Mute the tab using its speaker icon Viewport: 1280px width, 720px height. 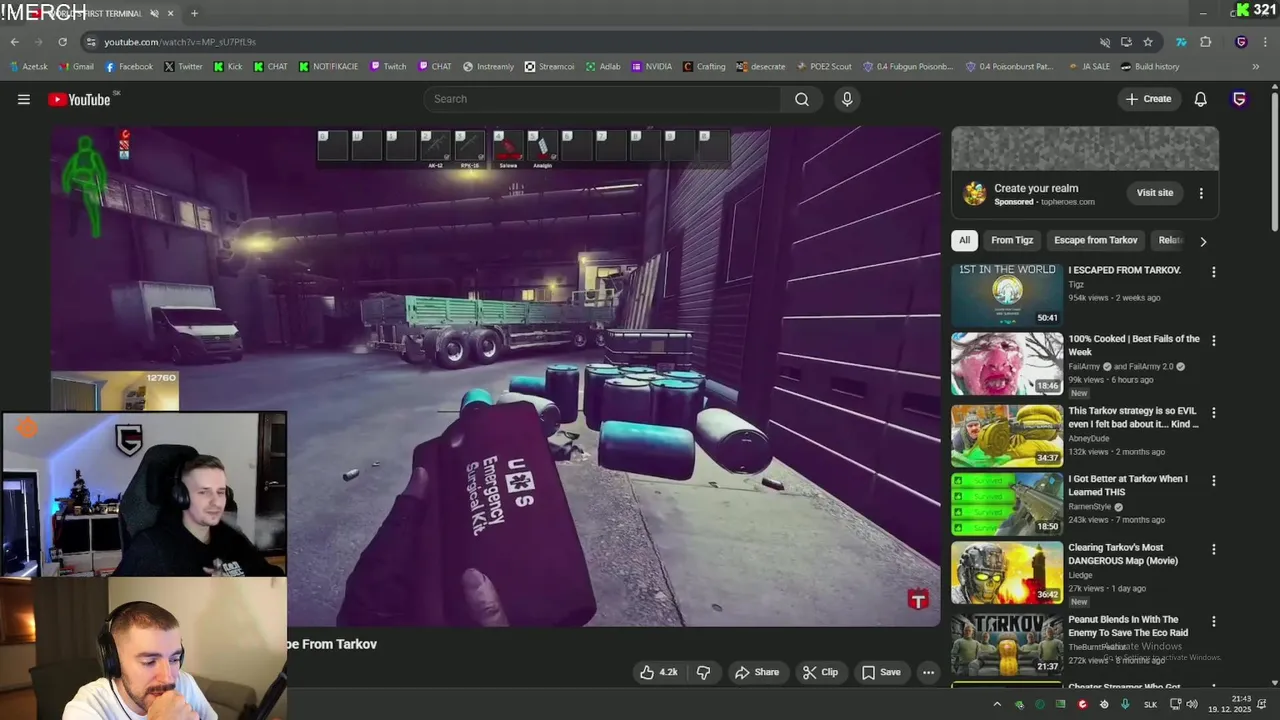click(153, 14)
